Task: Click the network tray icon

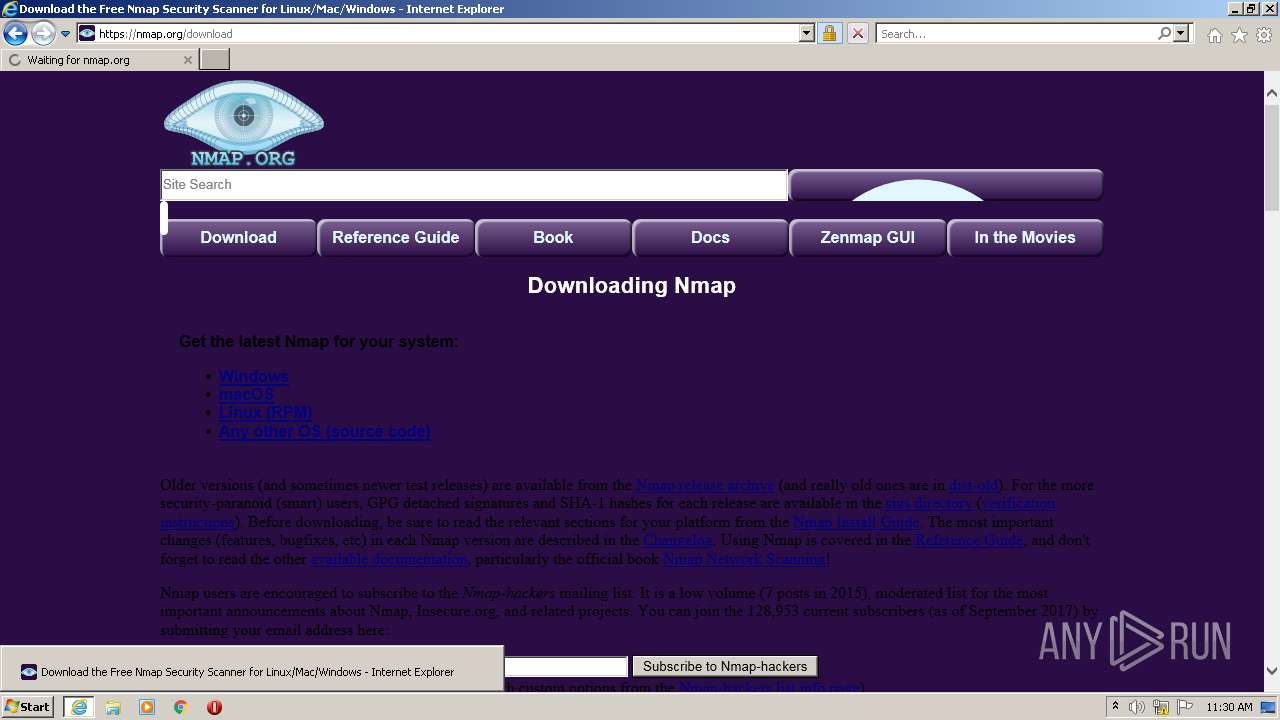Action: click(x=1161, y=707)
